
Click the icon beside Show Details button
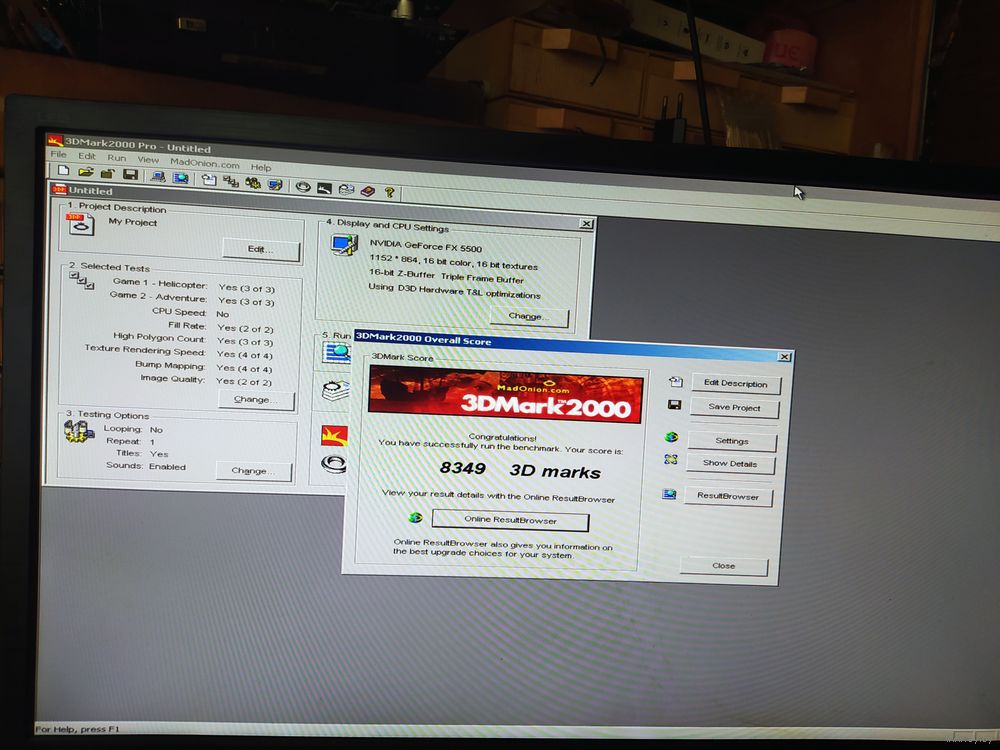tap(670, 459)
